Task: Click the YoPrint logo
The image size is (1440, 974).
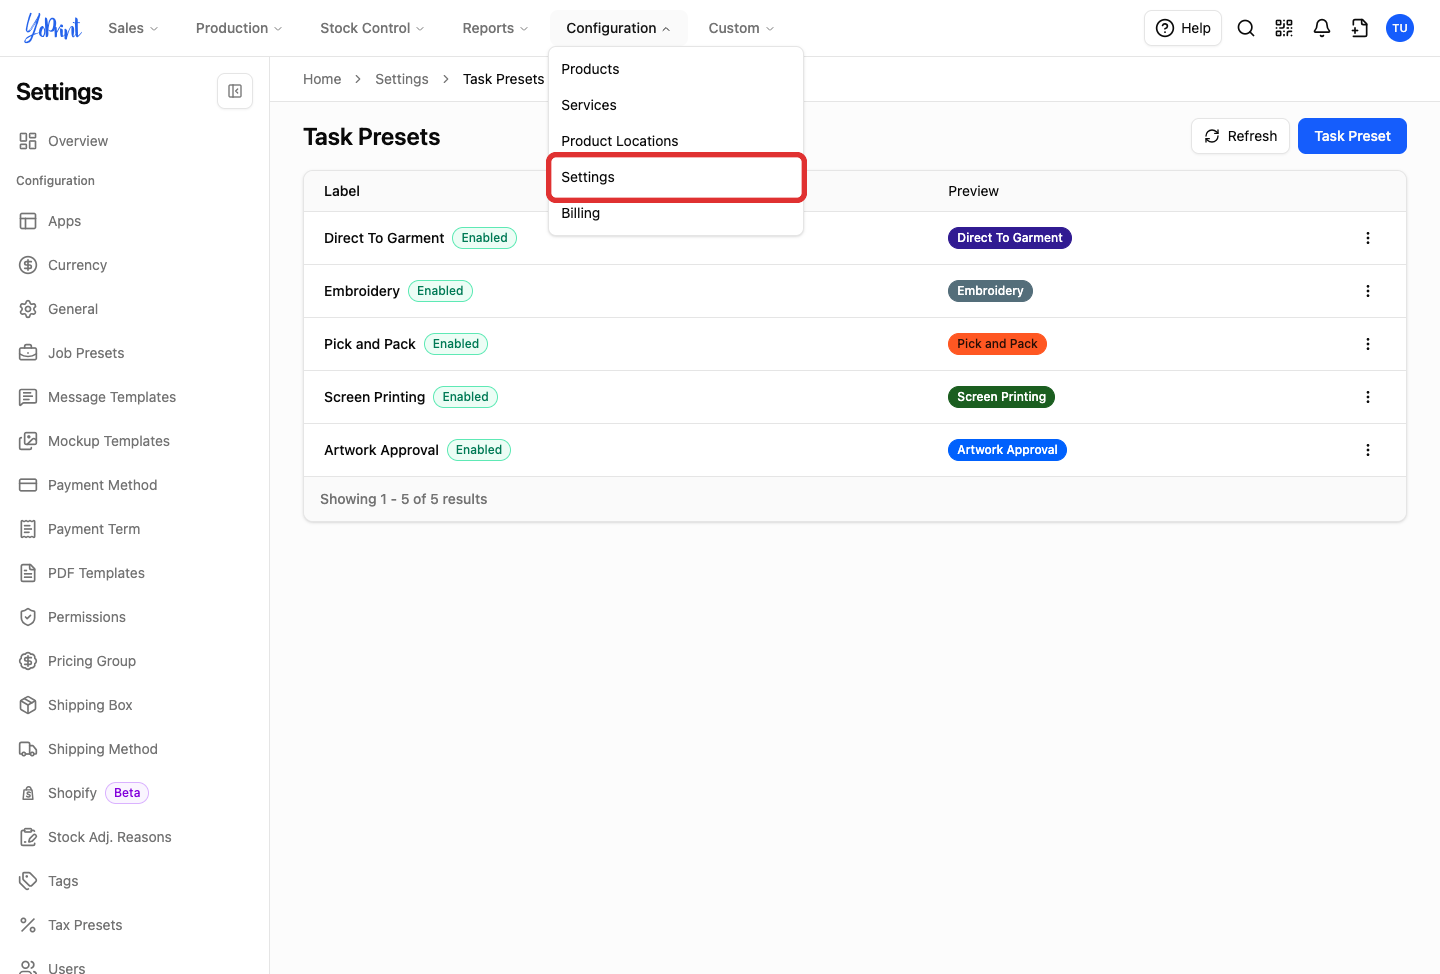Action: [x=52, y=28]
